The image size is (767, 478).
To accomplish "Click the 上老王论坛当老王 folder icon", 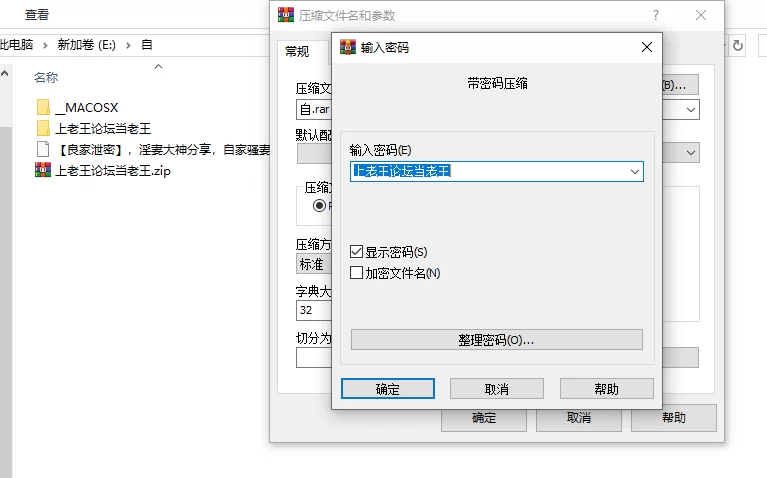I will 42,128.
